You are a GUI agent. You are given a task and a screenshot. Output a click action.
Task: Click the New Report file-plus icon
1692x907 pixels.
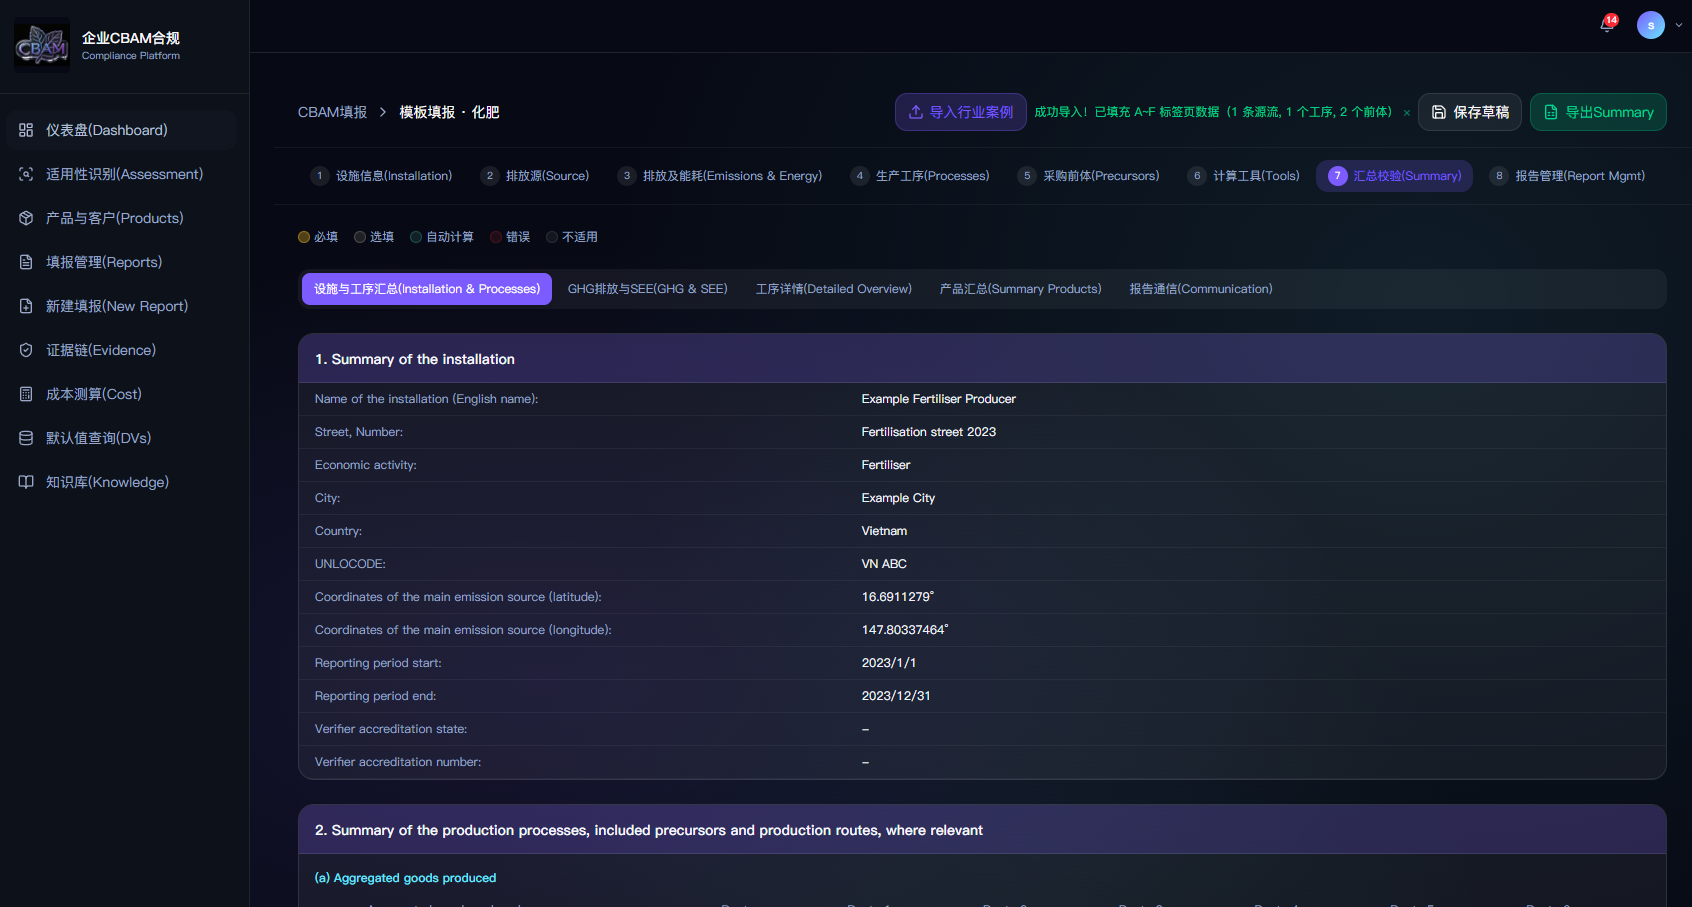click(x=26, y=306)
